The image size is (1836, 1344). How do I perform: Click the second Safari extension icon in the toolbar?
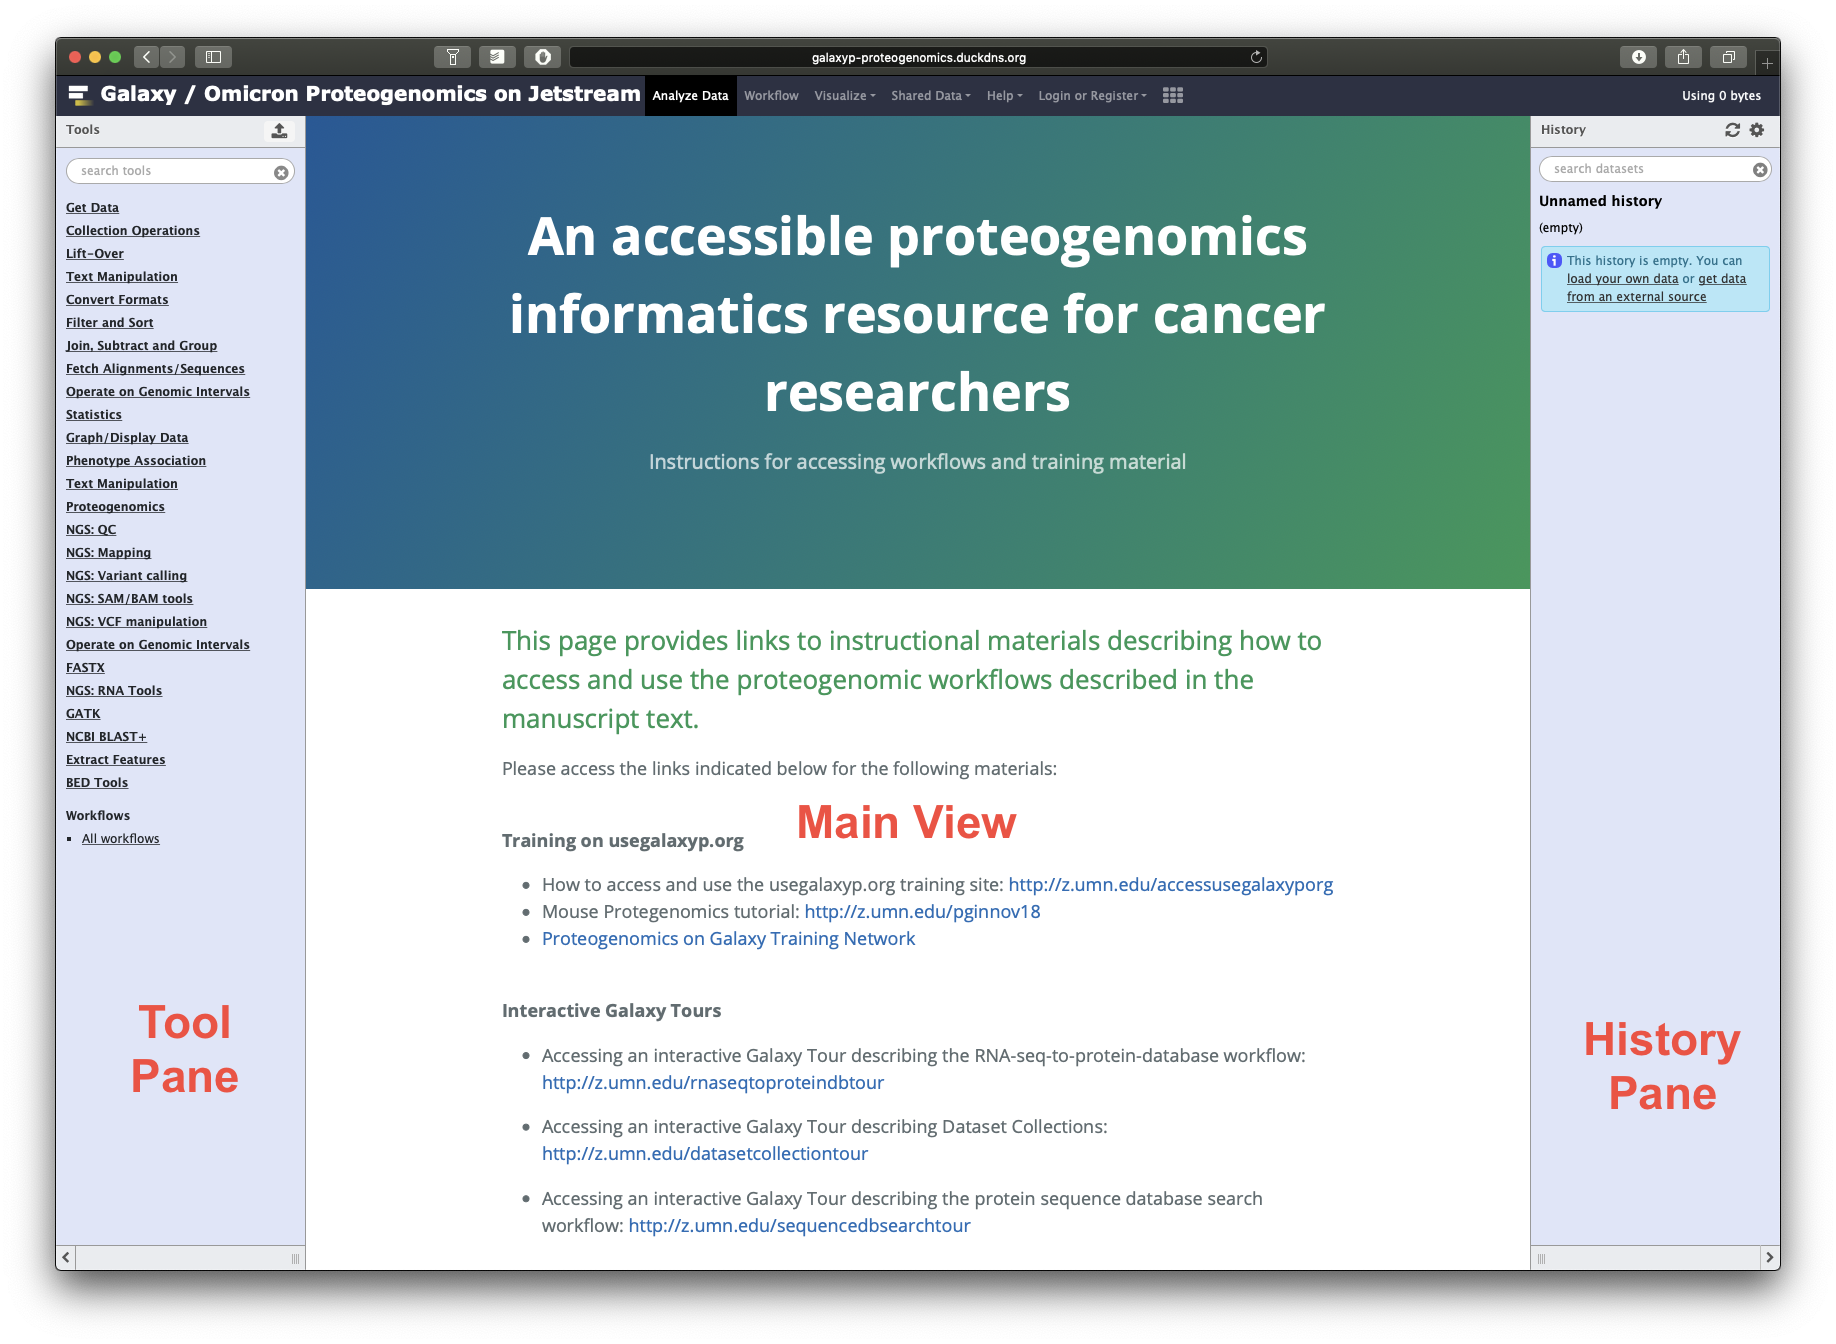pyautogui.click(x=497, y=57)
